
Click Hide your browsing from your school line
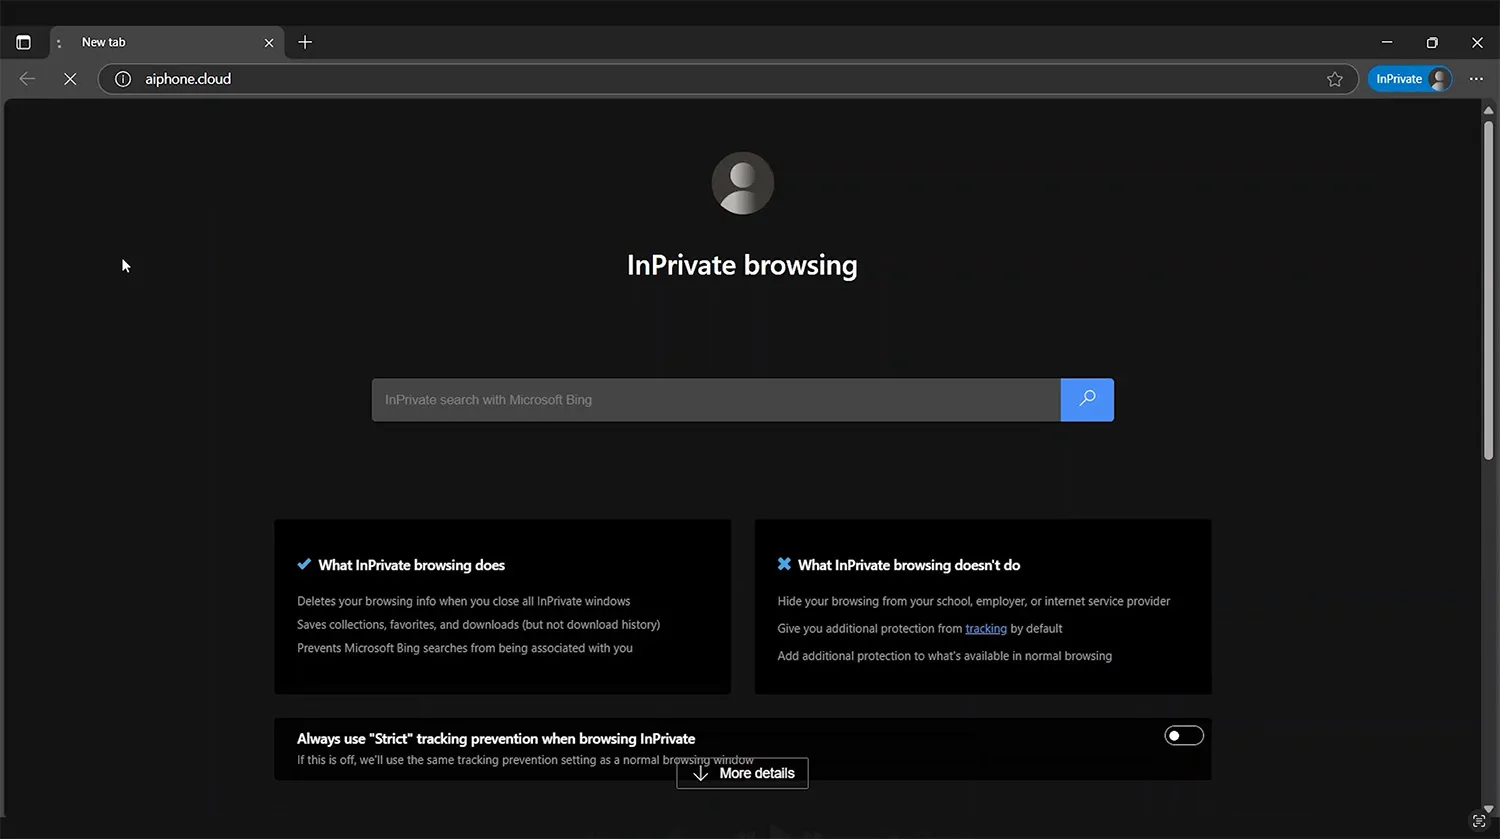point(974,601)
